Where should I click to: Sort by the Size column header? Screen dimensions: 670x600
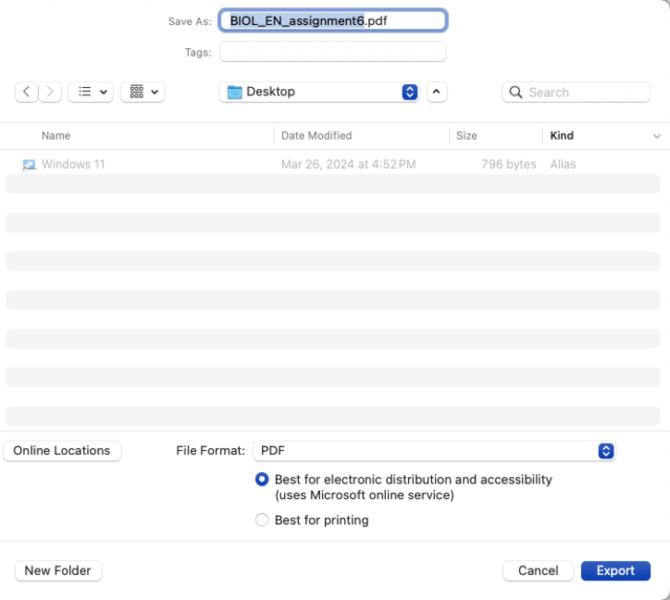coord(467,135)
